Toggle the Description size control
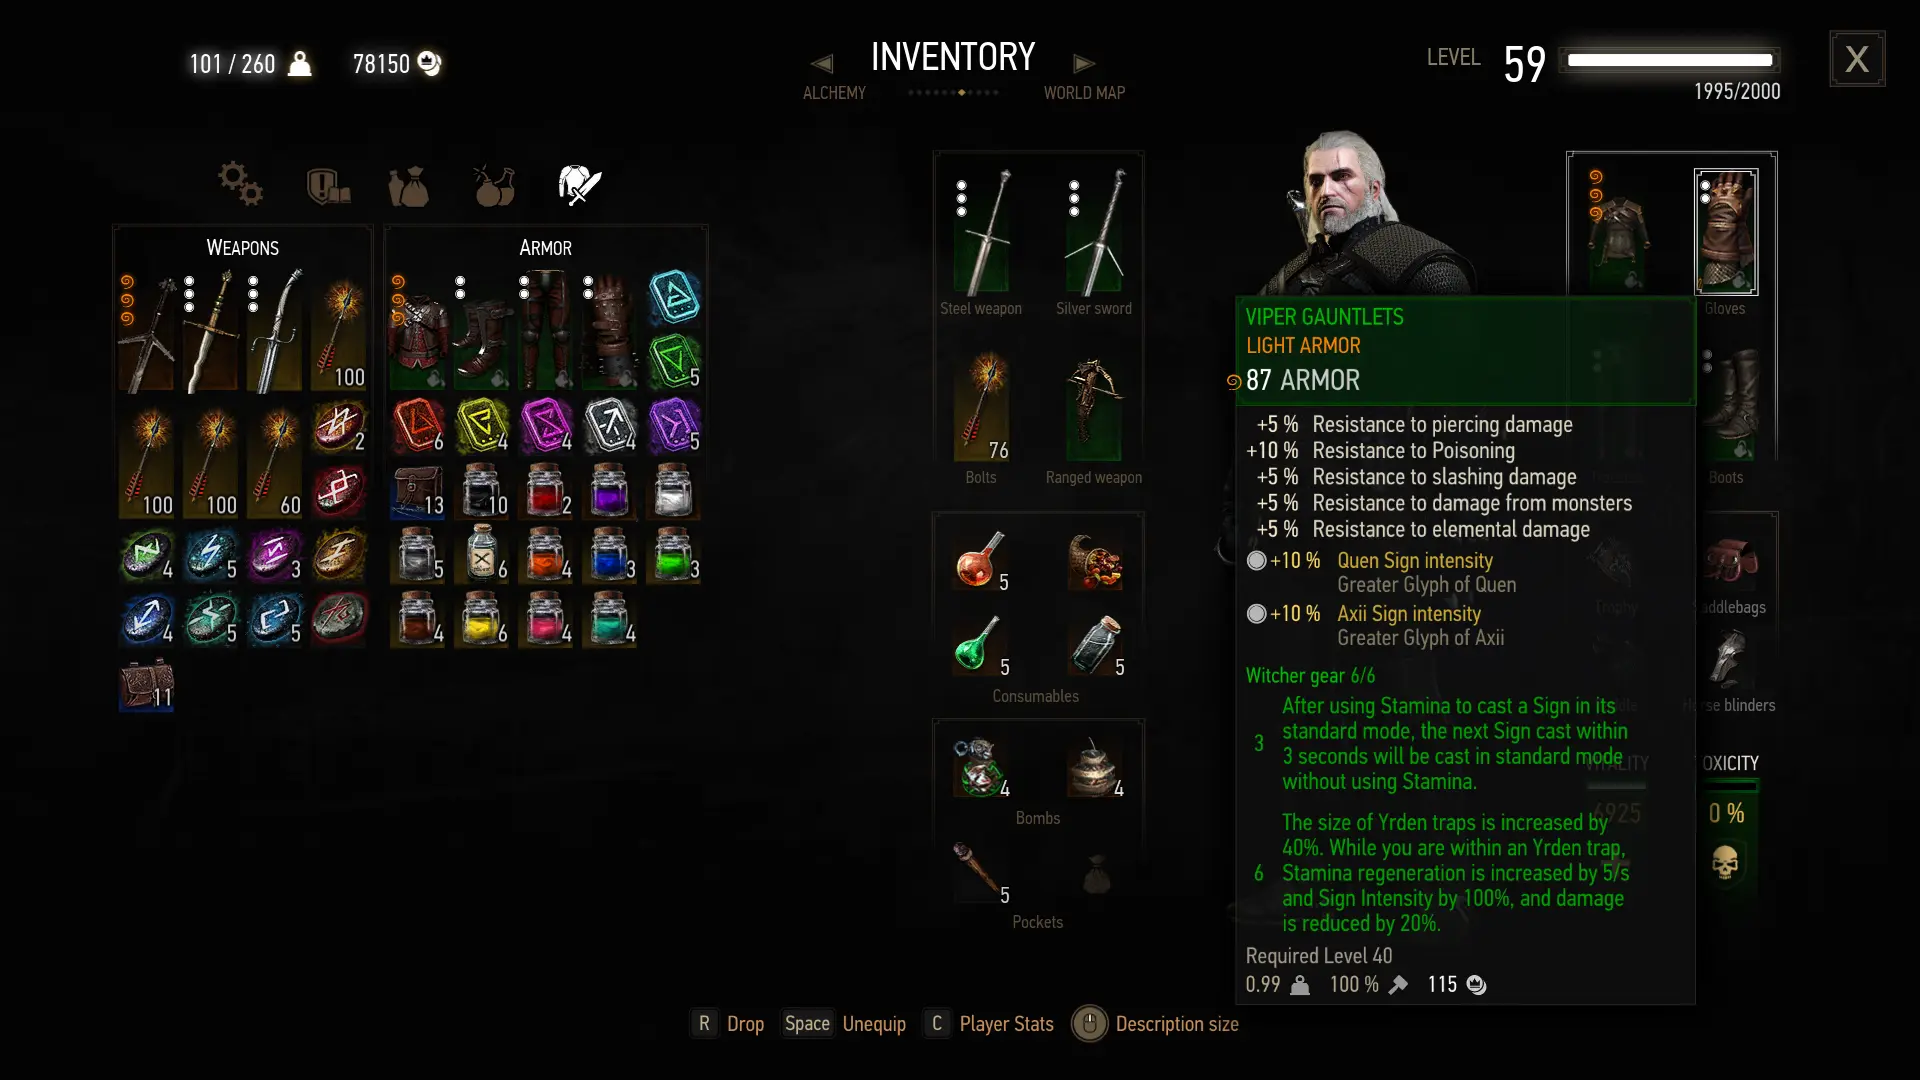The image size is (1920, 1080). [x=1155, y=1024]
